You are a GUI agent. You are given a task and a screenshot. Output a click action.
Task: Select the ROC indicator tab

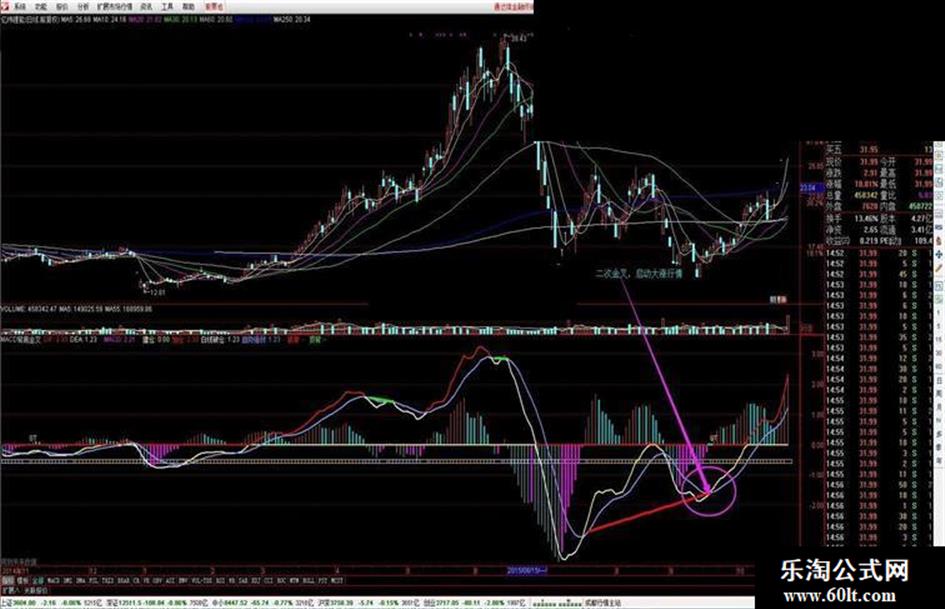(x=280, y=580)
